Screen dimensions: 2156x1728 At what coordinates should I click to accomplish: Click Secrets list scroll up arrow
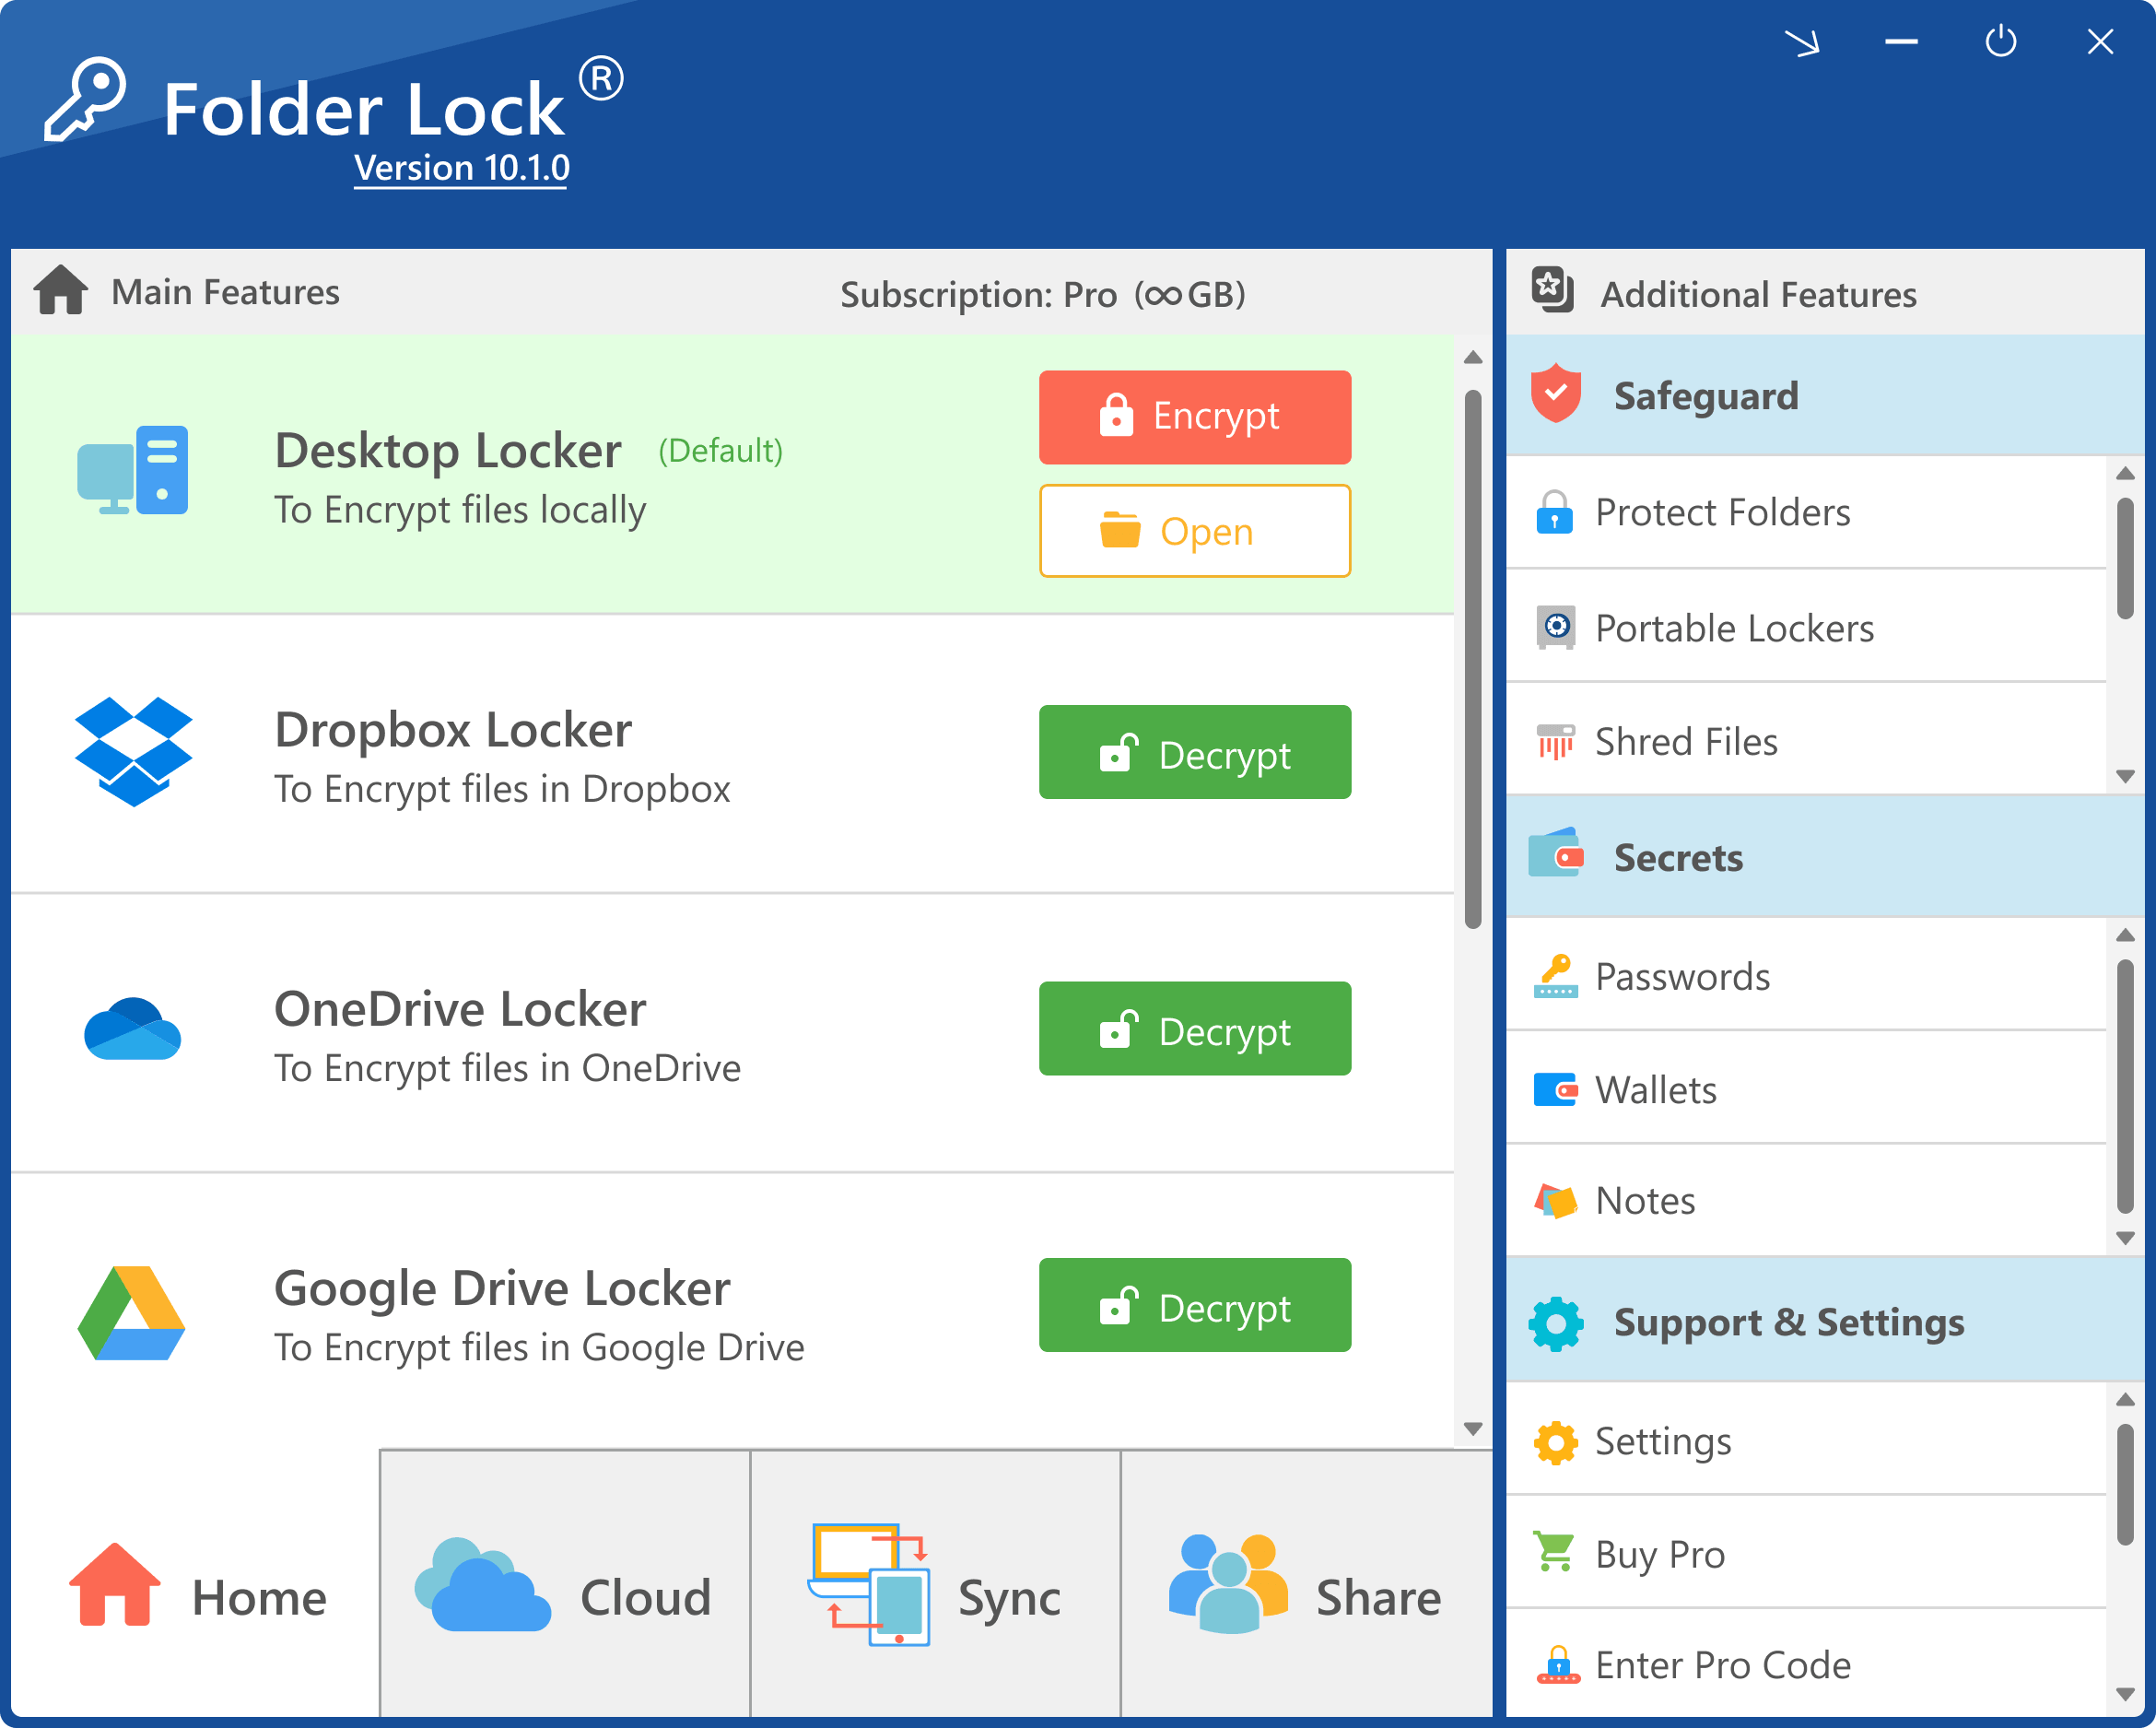click(x=2126, y=936)
